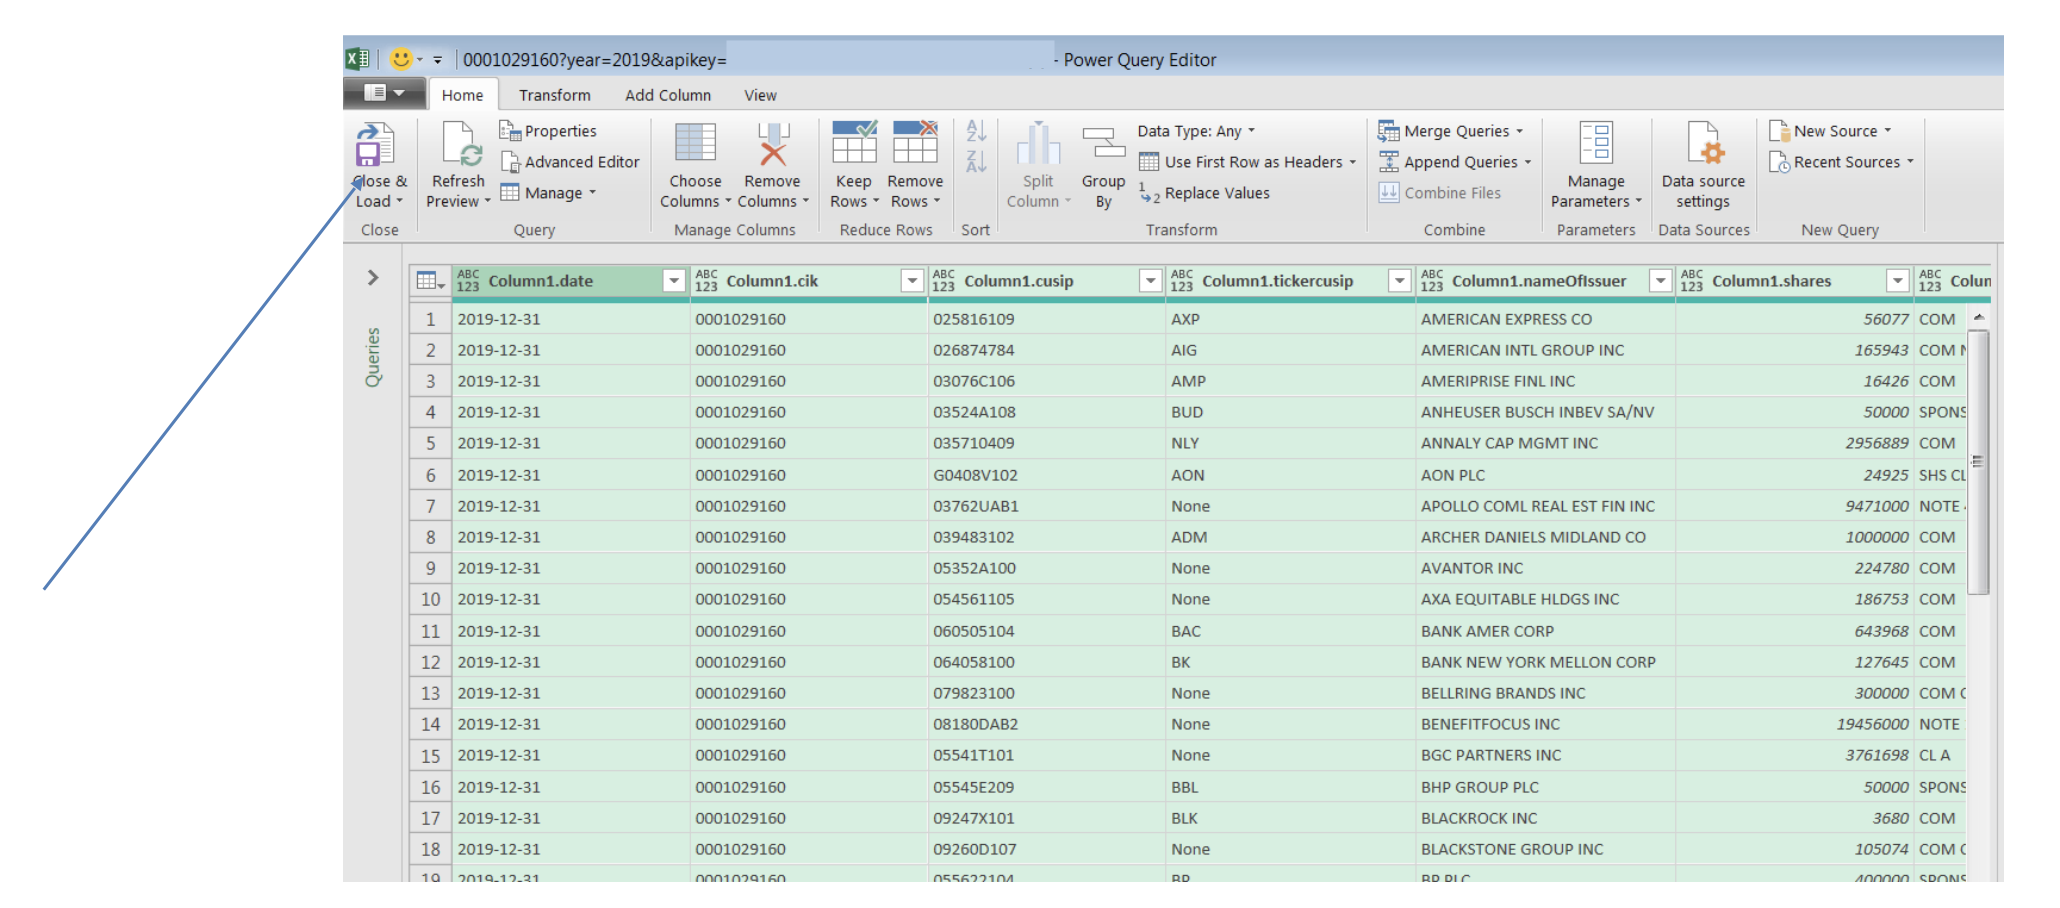Click the scroll up arrow
Screen dimensions: 2060x908
point(1978,316)
